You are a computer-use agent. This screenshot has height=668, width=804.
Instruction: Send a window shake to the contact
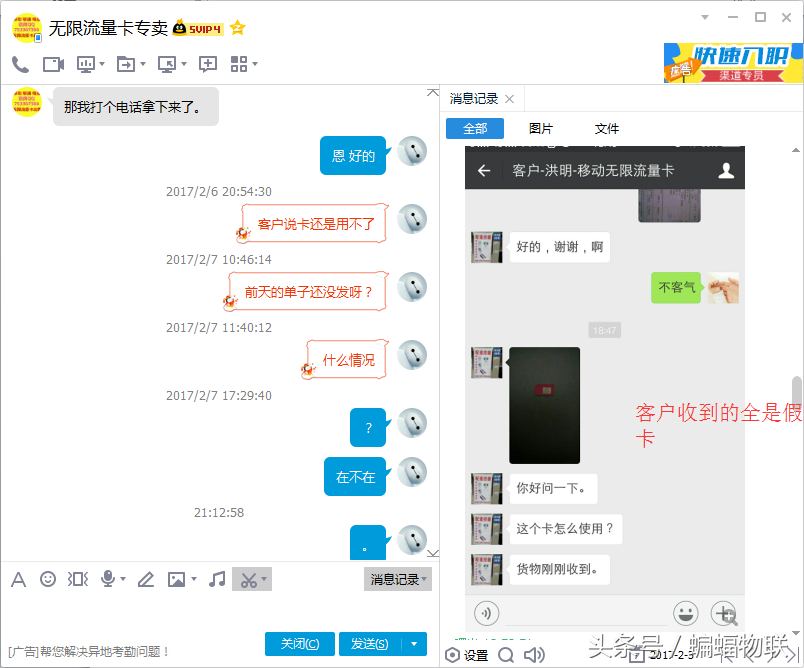point(78,579)
